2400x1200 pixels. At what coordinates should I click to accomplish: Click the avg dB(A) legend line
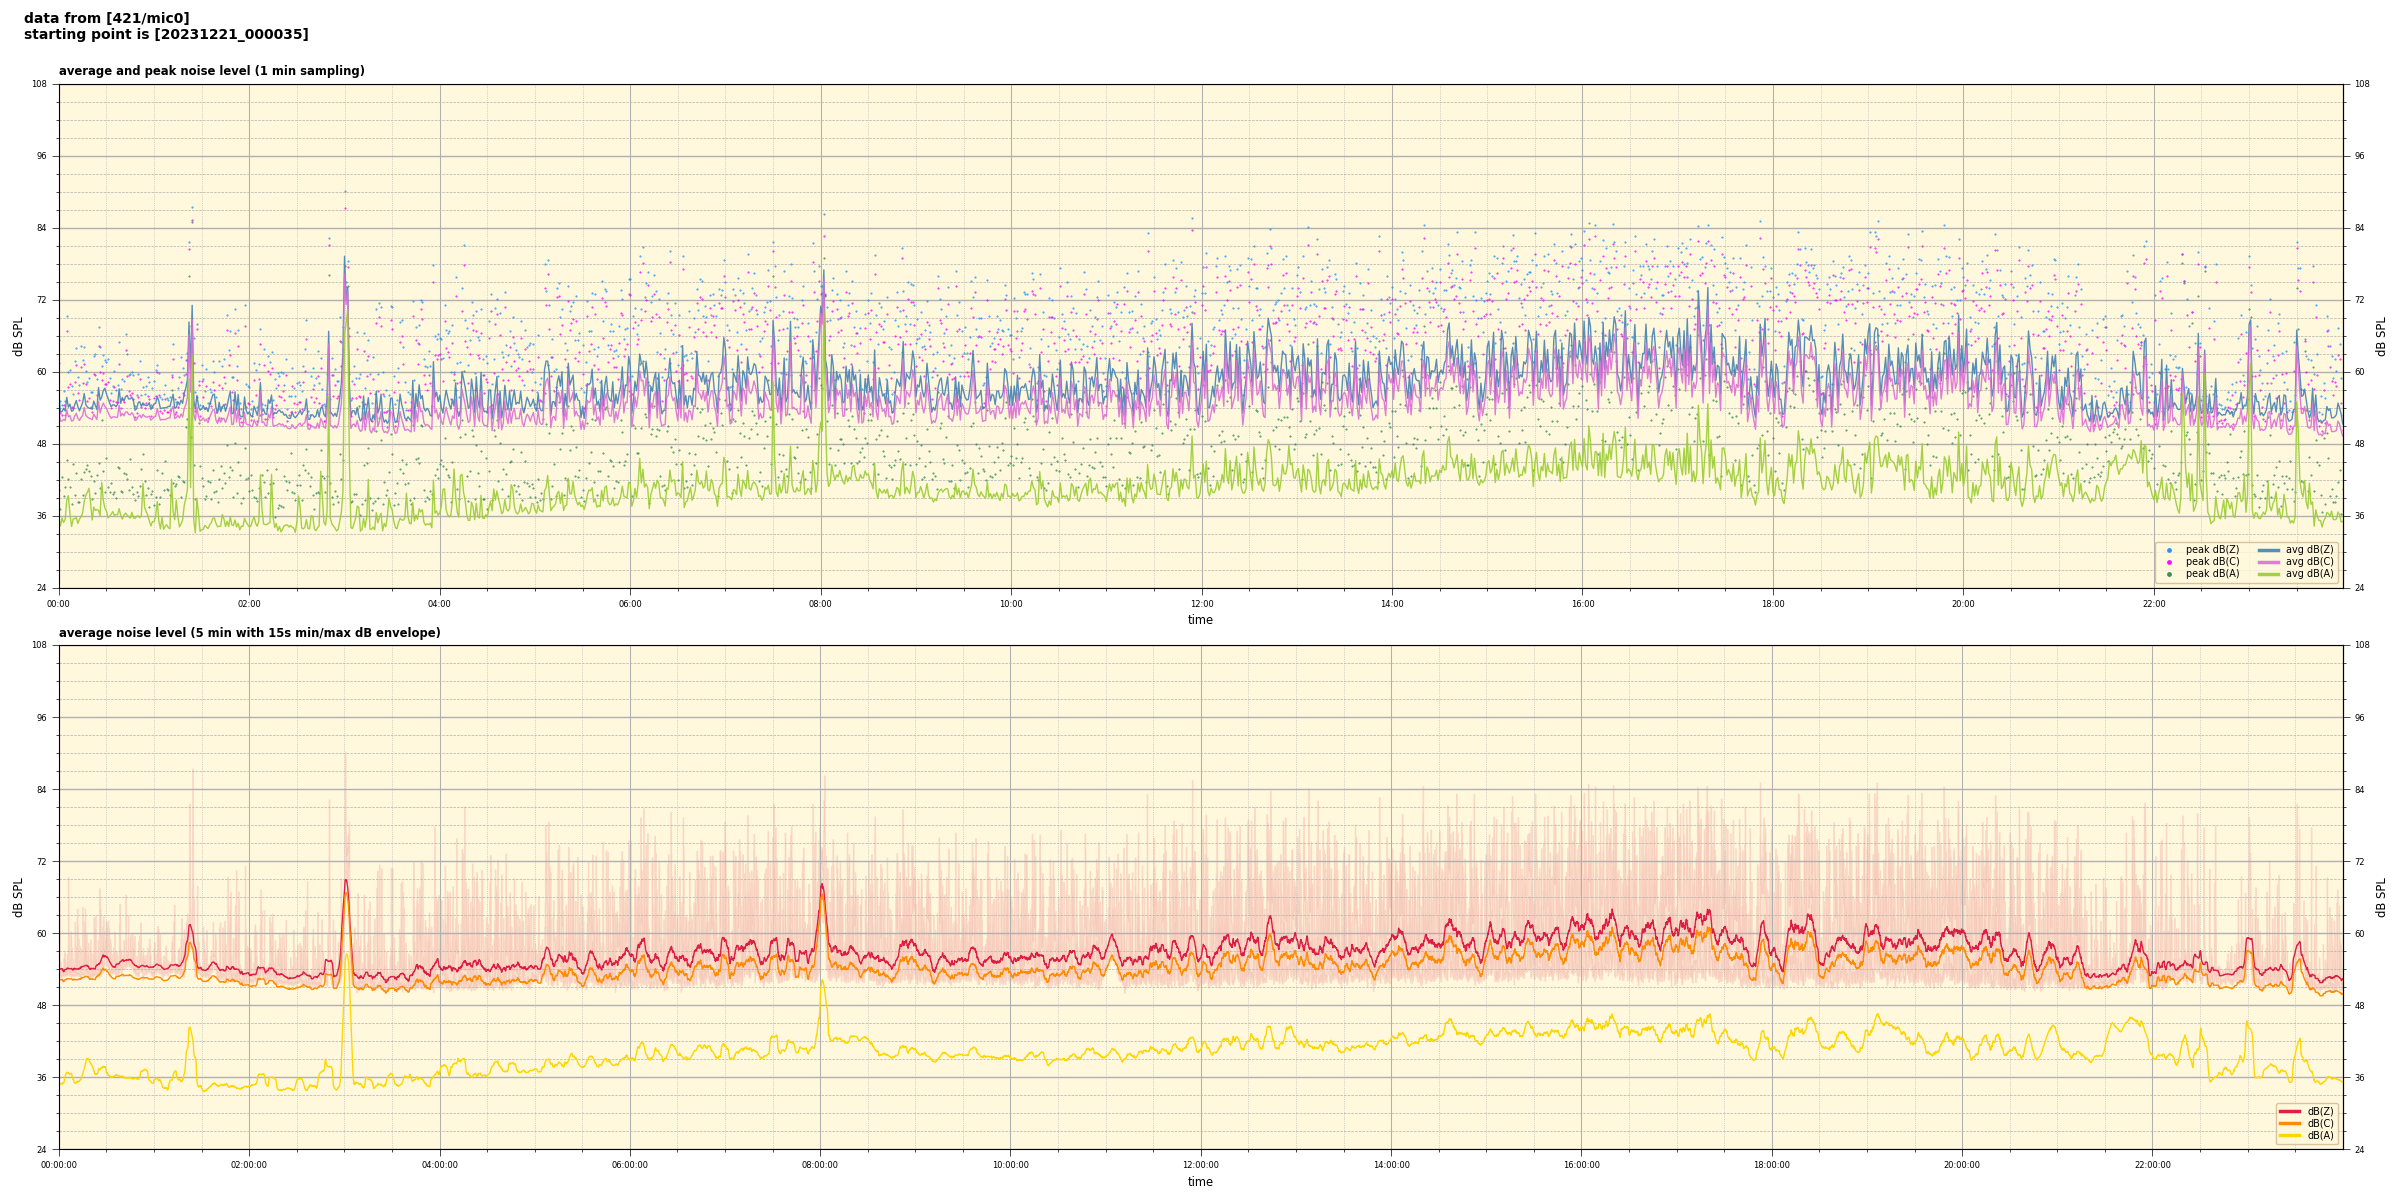coord(2269,574)
